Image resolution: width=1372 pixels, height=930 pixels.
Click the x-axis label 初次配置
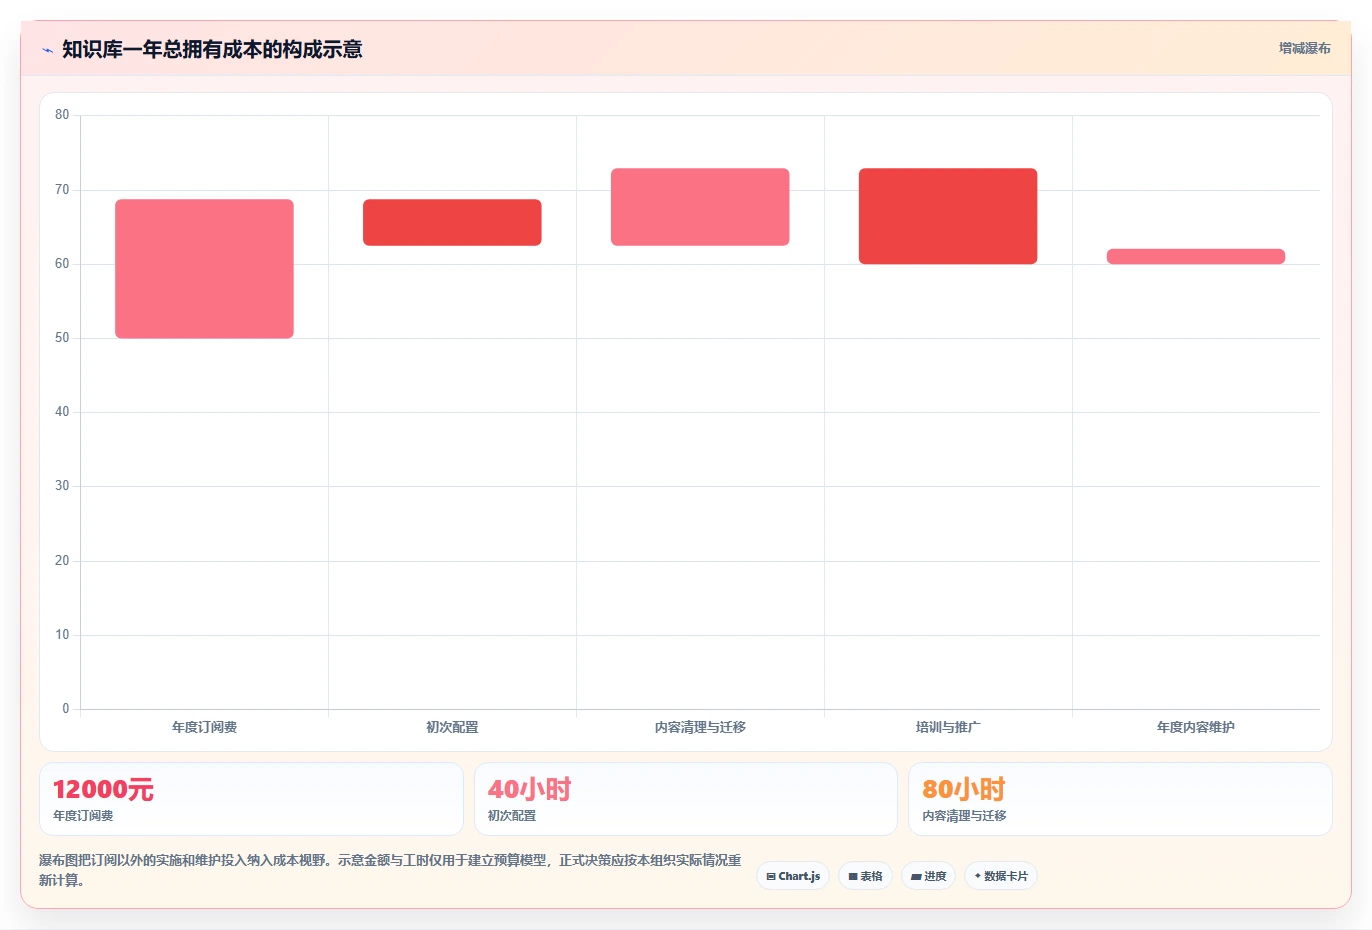(x=452, y=727)
